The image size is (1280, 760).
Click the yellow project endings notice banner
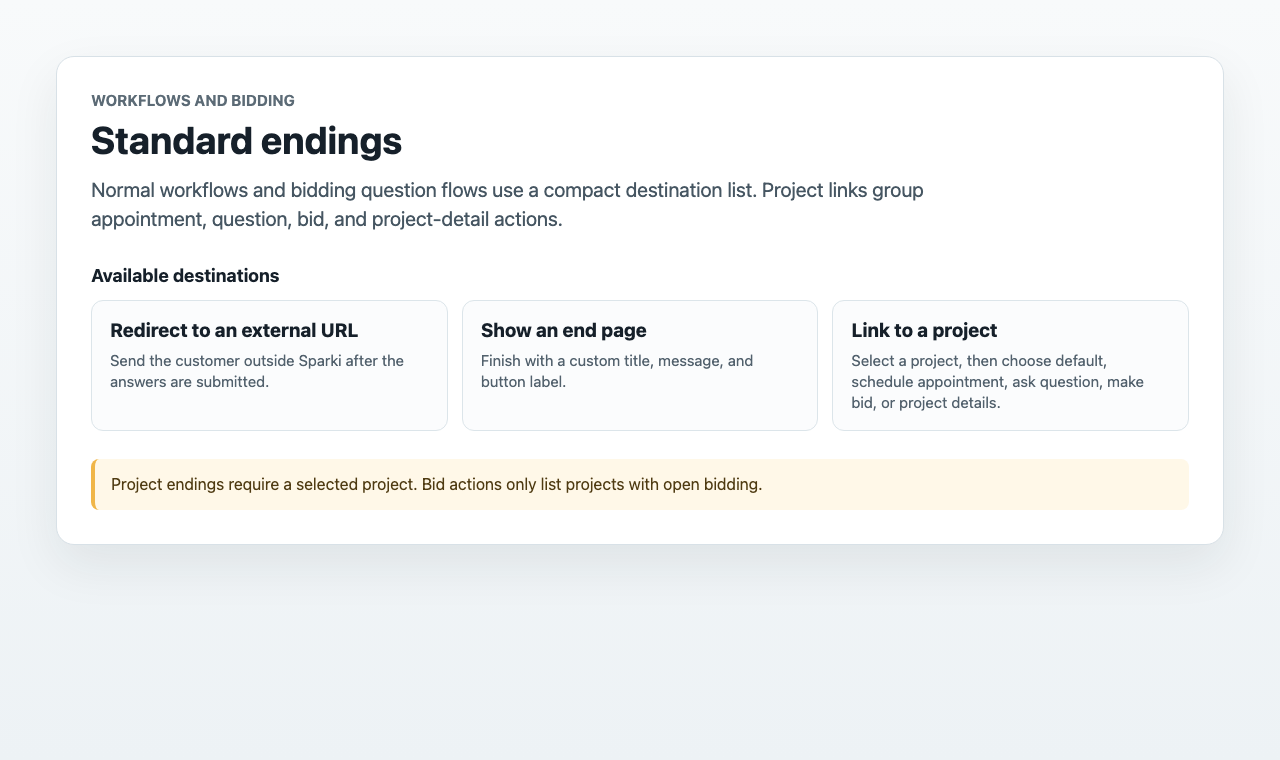[x=640, y=484]
